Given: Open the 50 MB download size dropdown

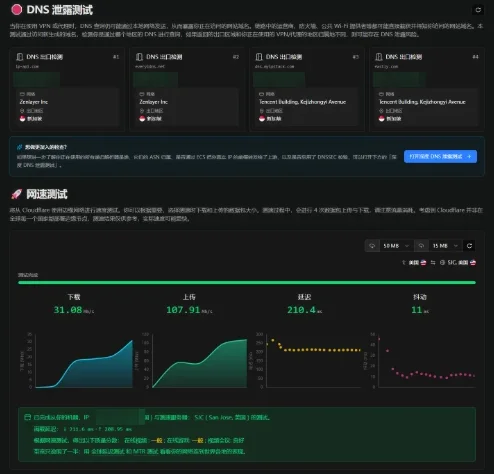Looking at the screenshot, I should click(396, 246).
